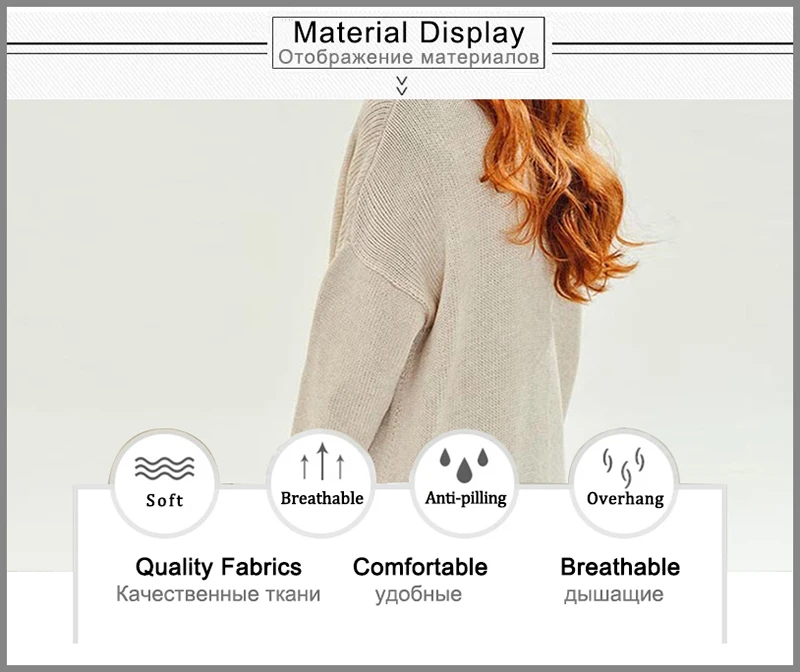Screen dimensions: 800x672
Task: Click the Breathable upward arrows icon
Action: (322, 462)
